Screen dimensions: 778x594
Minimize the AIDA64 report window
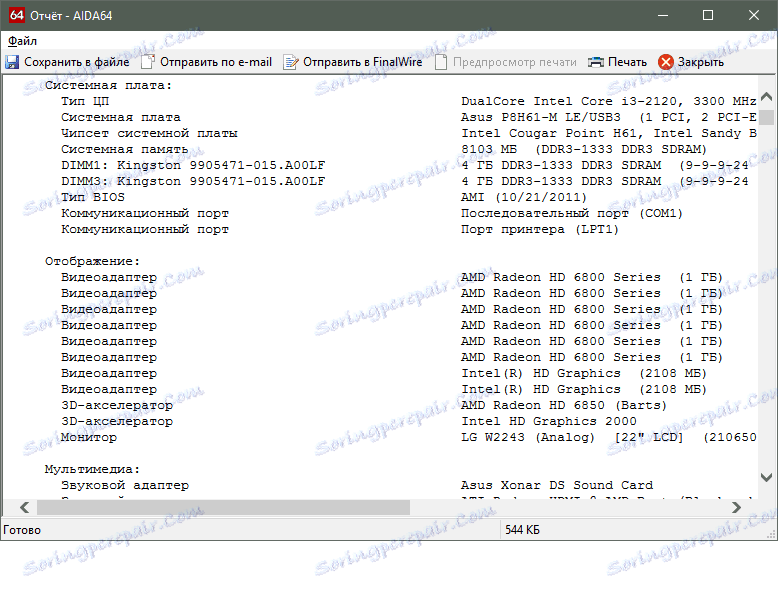click(663, 15)
